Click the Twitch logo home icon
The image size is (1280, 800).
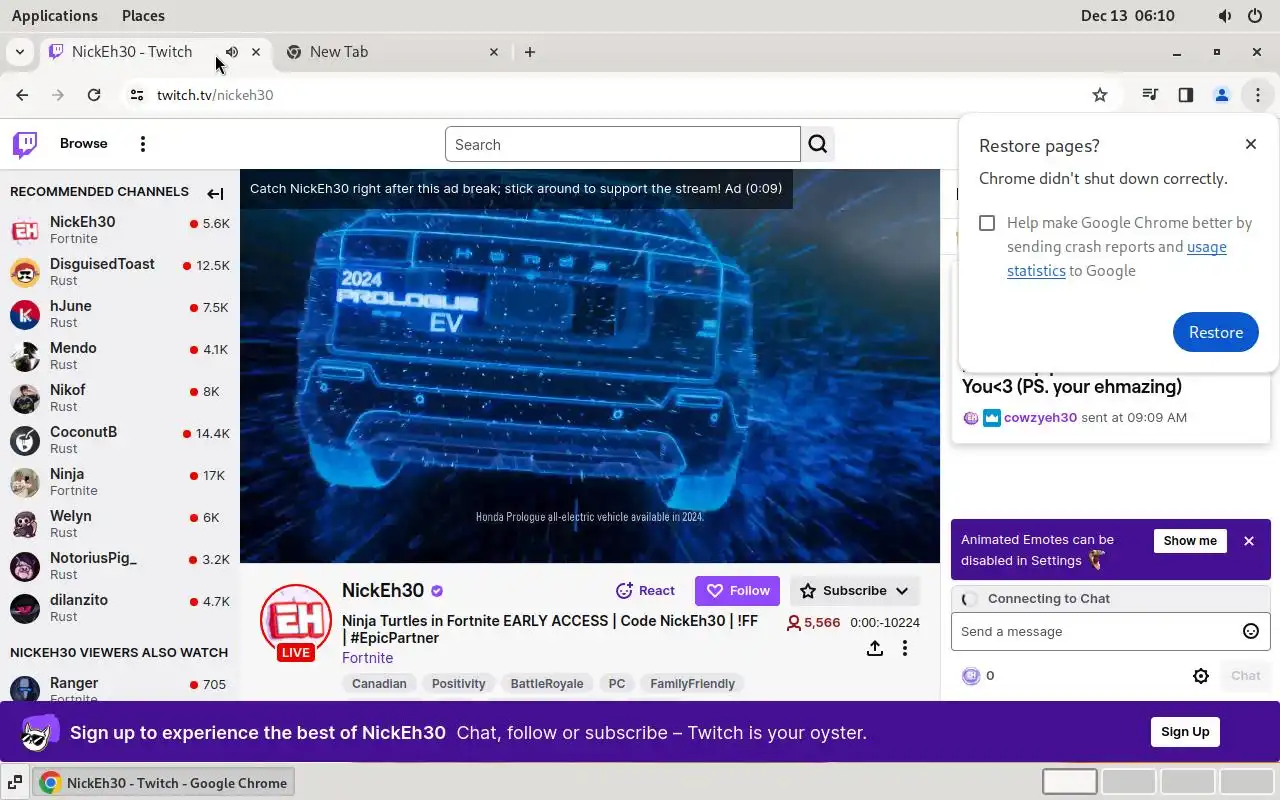point(25,144)
